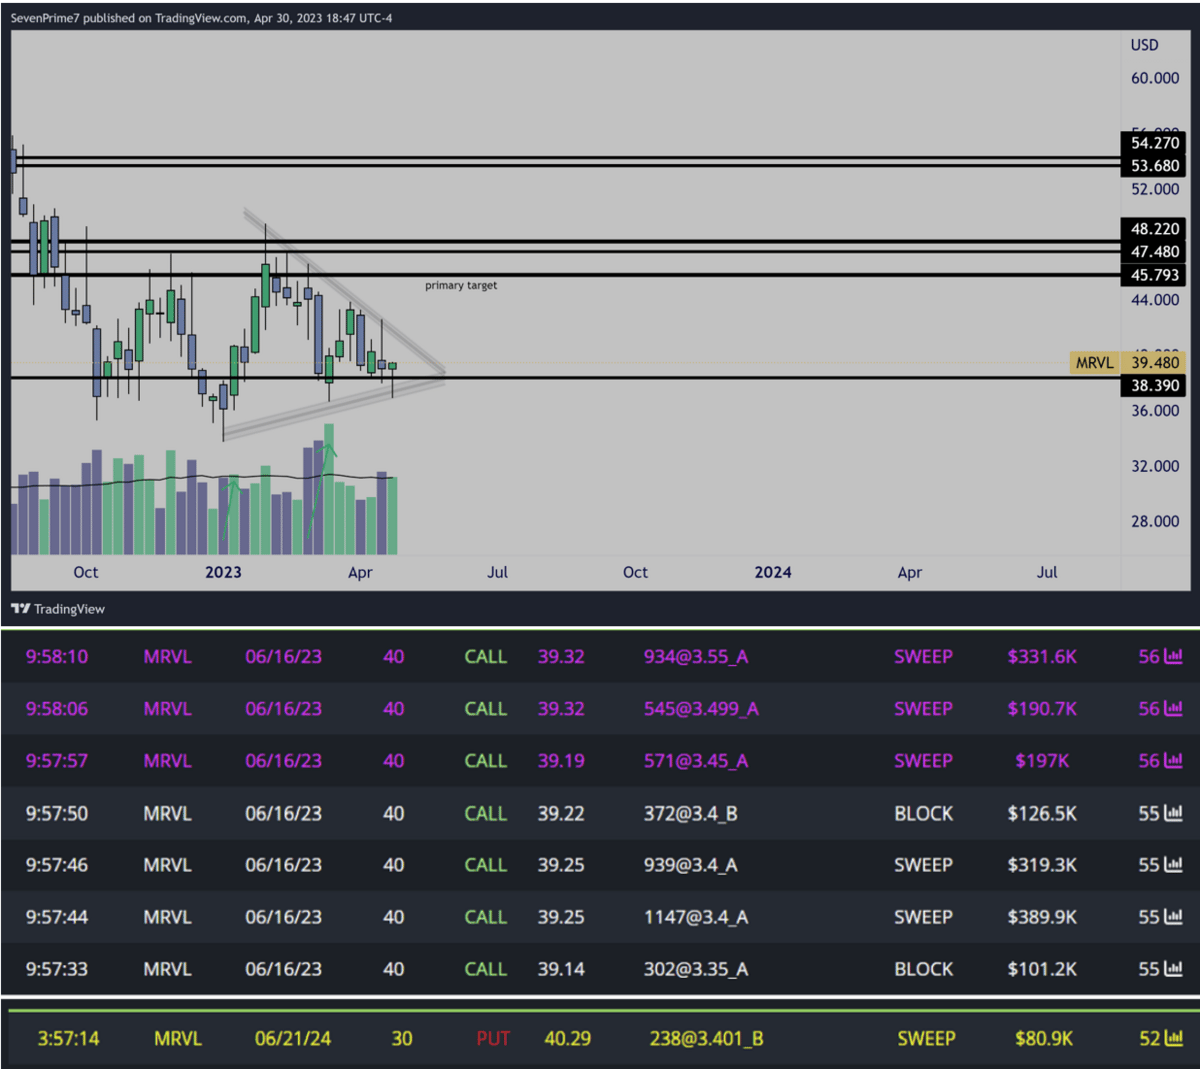Click the 939@3.4_A order details
Image resolution: width=1200 pixels, height=1069 pixels.
pos(691,865)
